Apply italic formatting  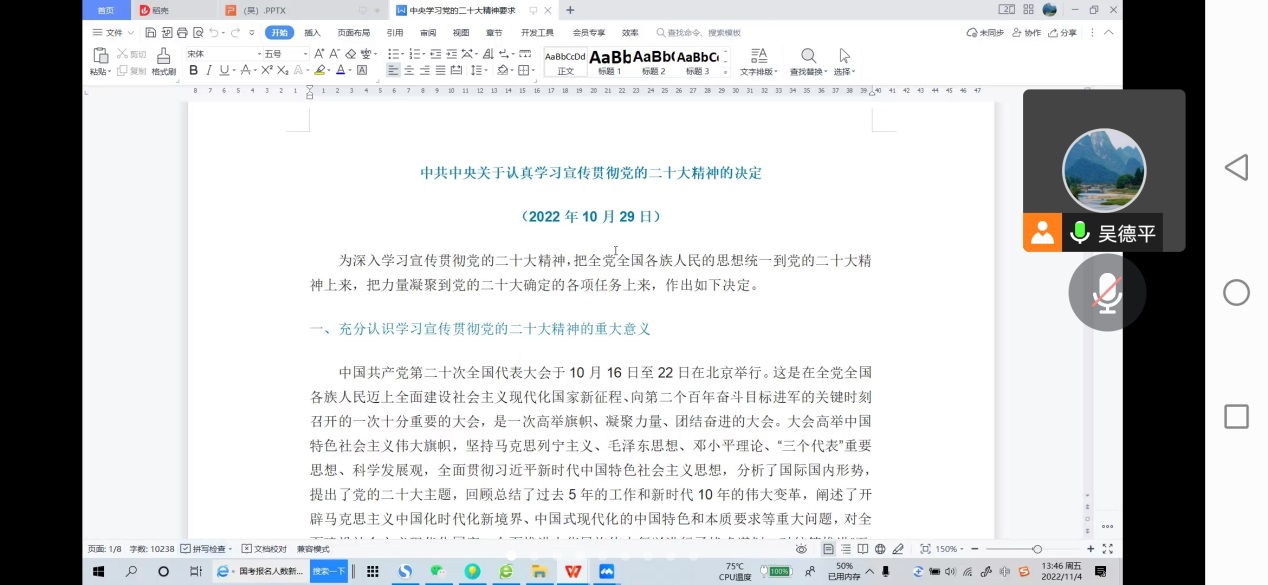[209, 71]
